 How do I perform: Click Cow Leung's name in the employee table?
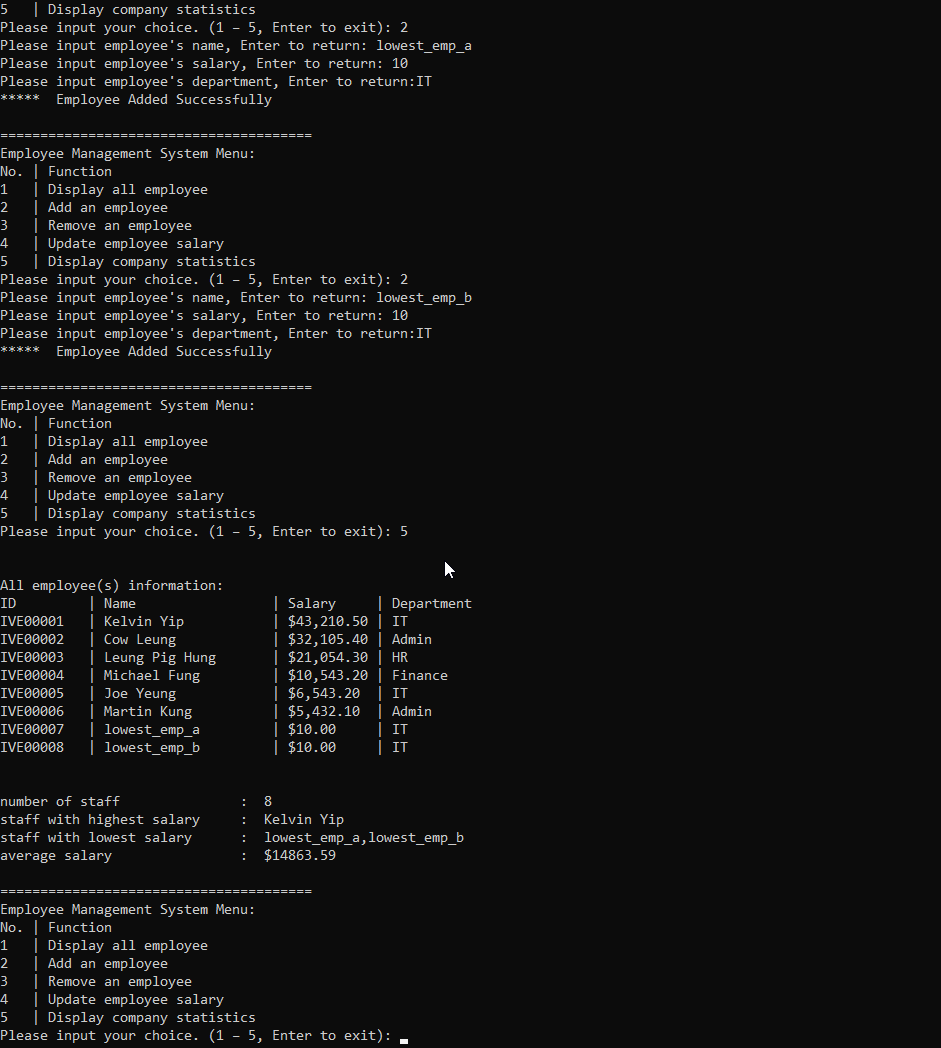pyautogui.click(x=140, y=640)
